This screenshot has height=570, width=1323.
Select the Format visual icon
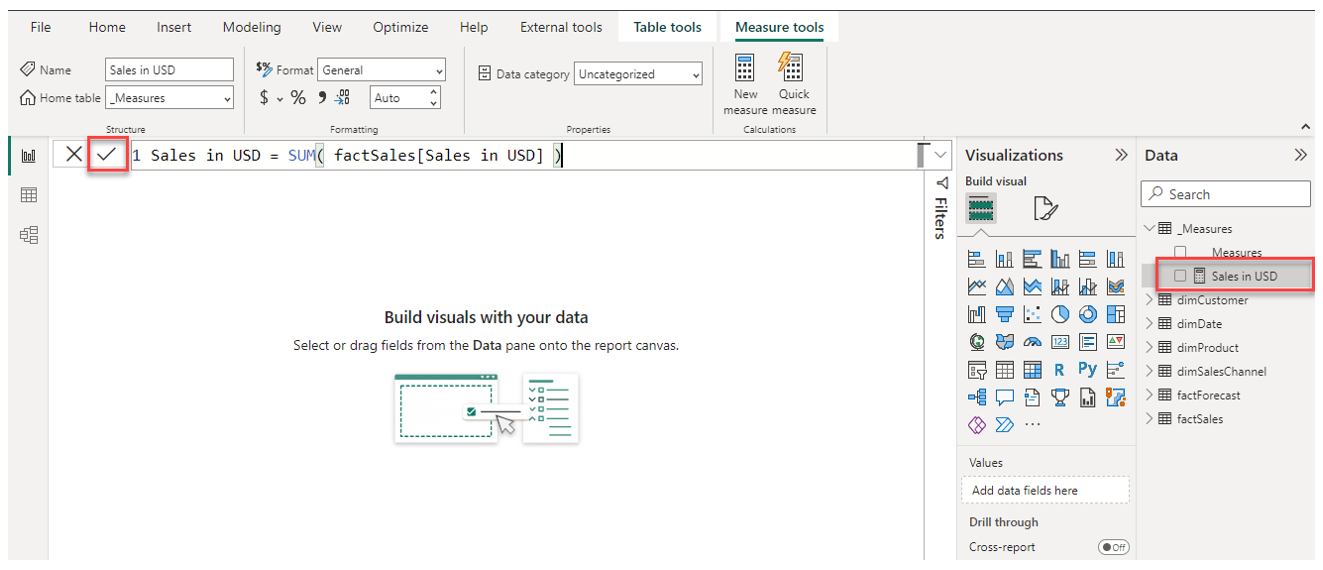pyautogui.click(x=1044, y=208)
